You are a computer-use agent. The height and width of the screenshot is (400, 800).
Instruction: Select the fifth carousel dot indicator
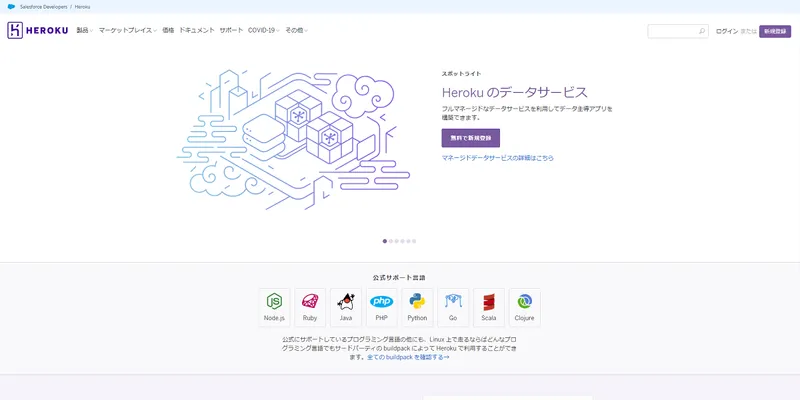tap(408, 241)
